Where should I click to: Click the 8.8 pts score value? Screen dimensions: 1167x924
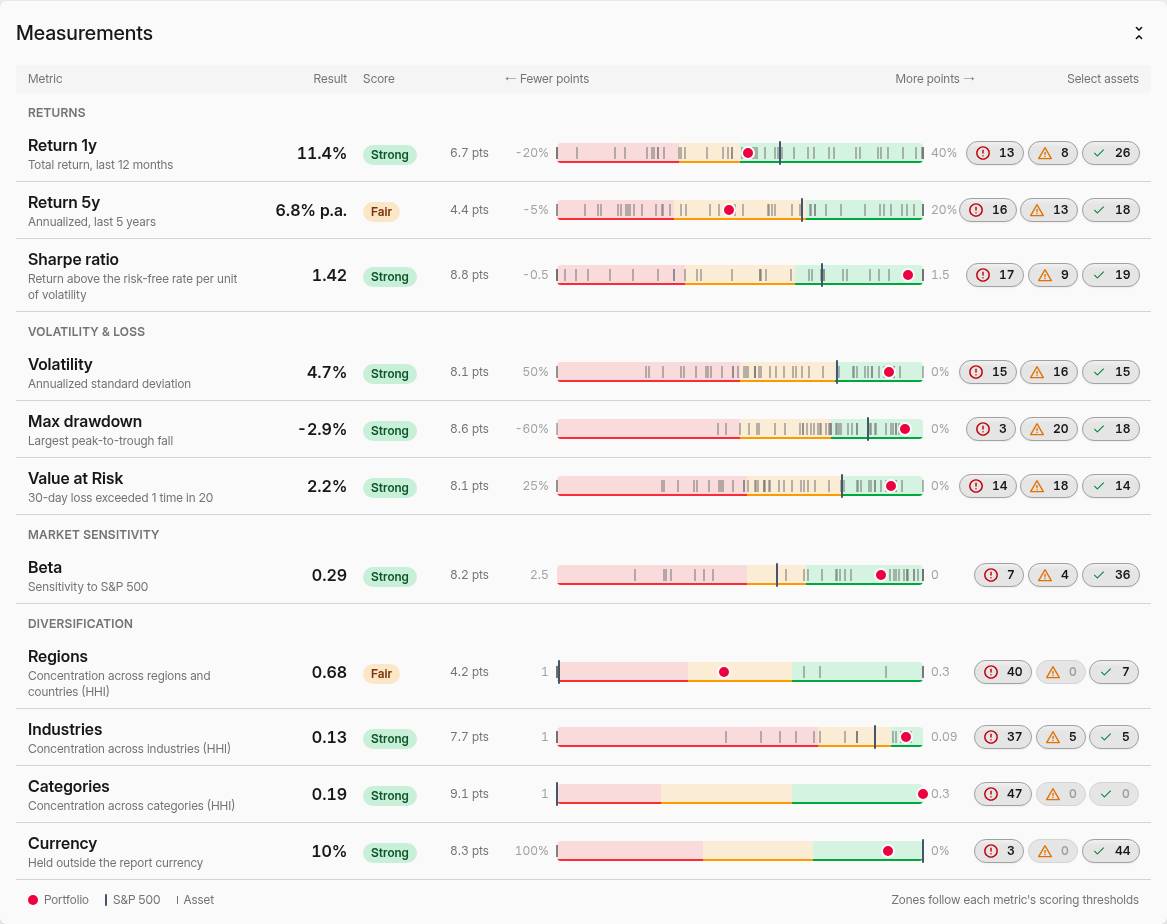pyautogui.click(x=469, y=275)
